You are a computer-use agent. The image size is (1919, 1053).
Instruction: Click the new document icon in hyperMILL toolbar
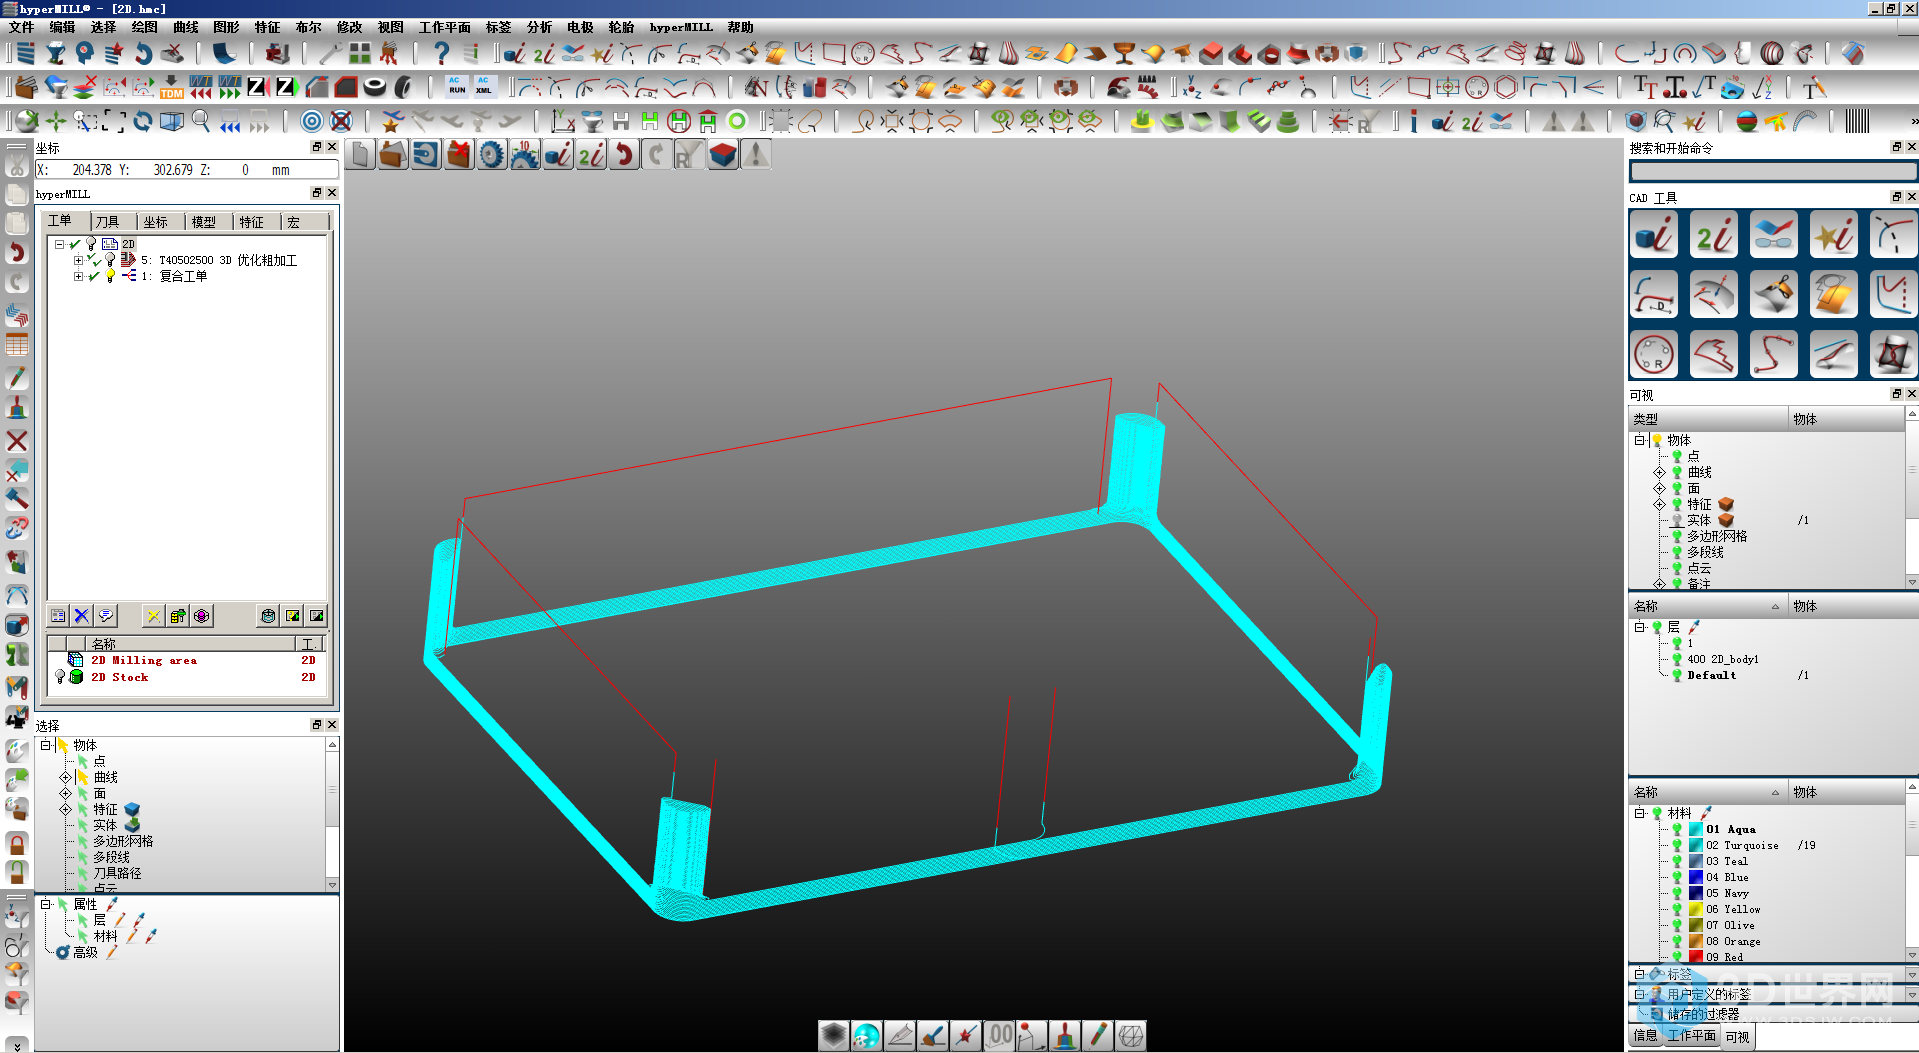361,155
